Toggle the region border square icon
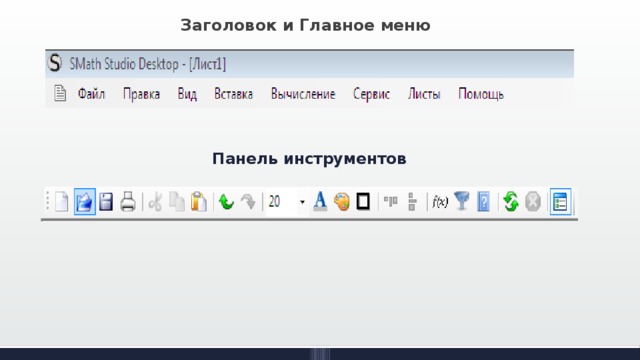The height and width of the screenshot is (360, 640). coord(363,202)
